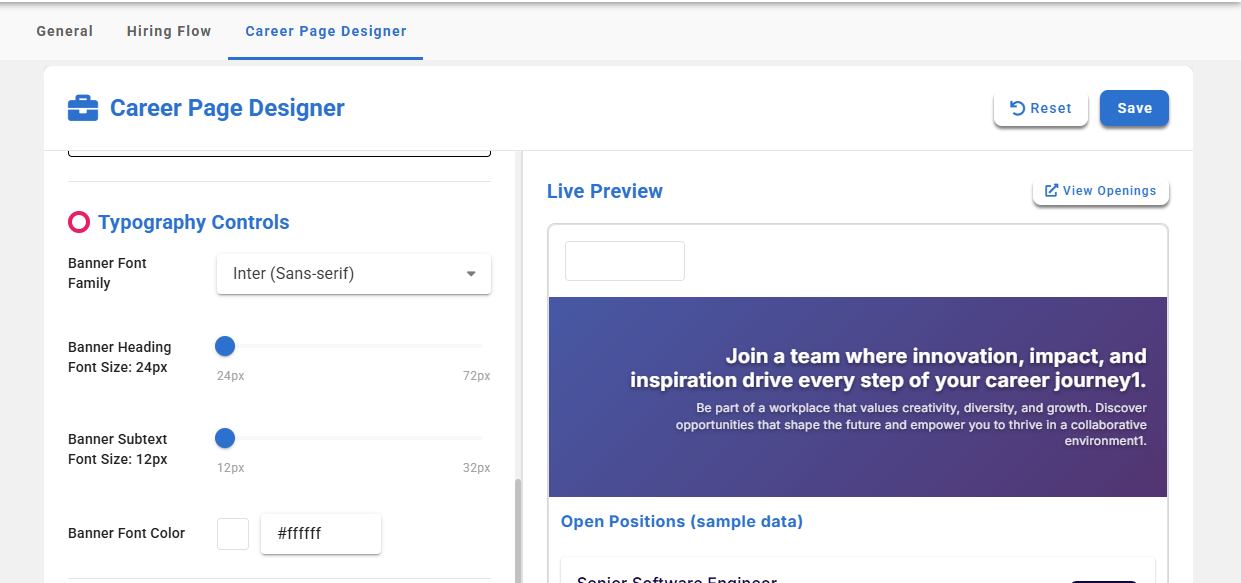Screen dimensions: 1241x583
Task: Open the white Banner Font Color swatch
Action: pos(233,533)
